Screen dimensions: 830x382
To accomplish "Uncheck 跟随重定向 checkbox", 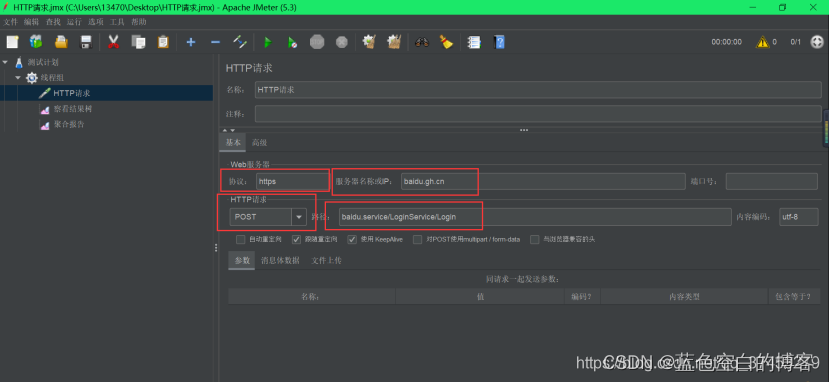I will tap(296, 239).
